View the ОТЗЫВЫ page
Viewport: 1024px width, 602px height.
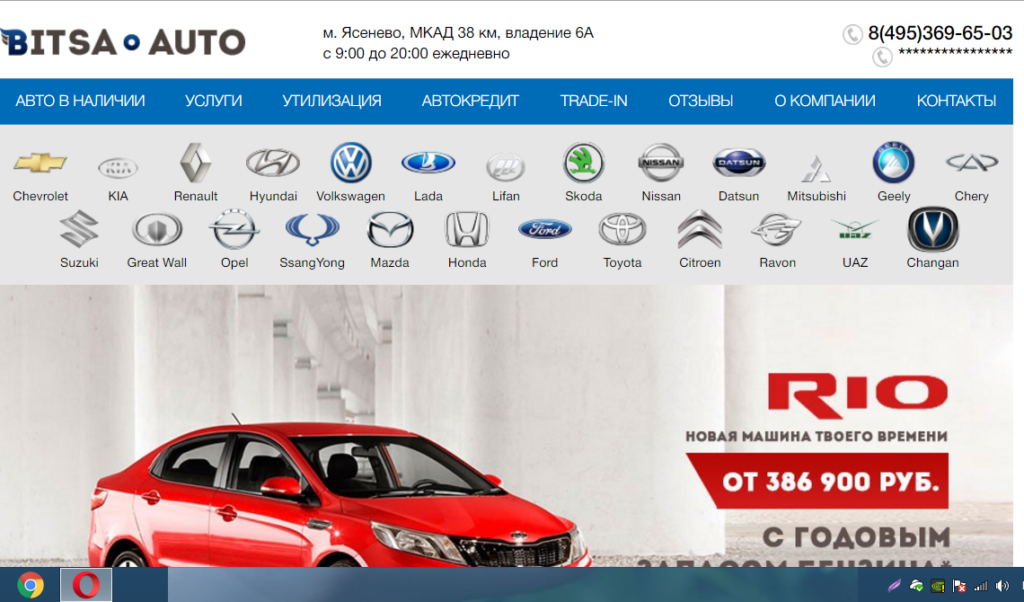(x=701, y=101)
